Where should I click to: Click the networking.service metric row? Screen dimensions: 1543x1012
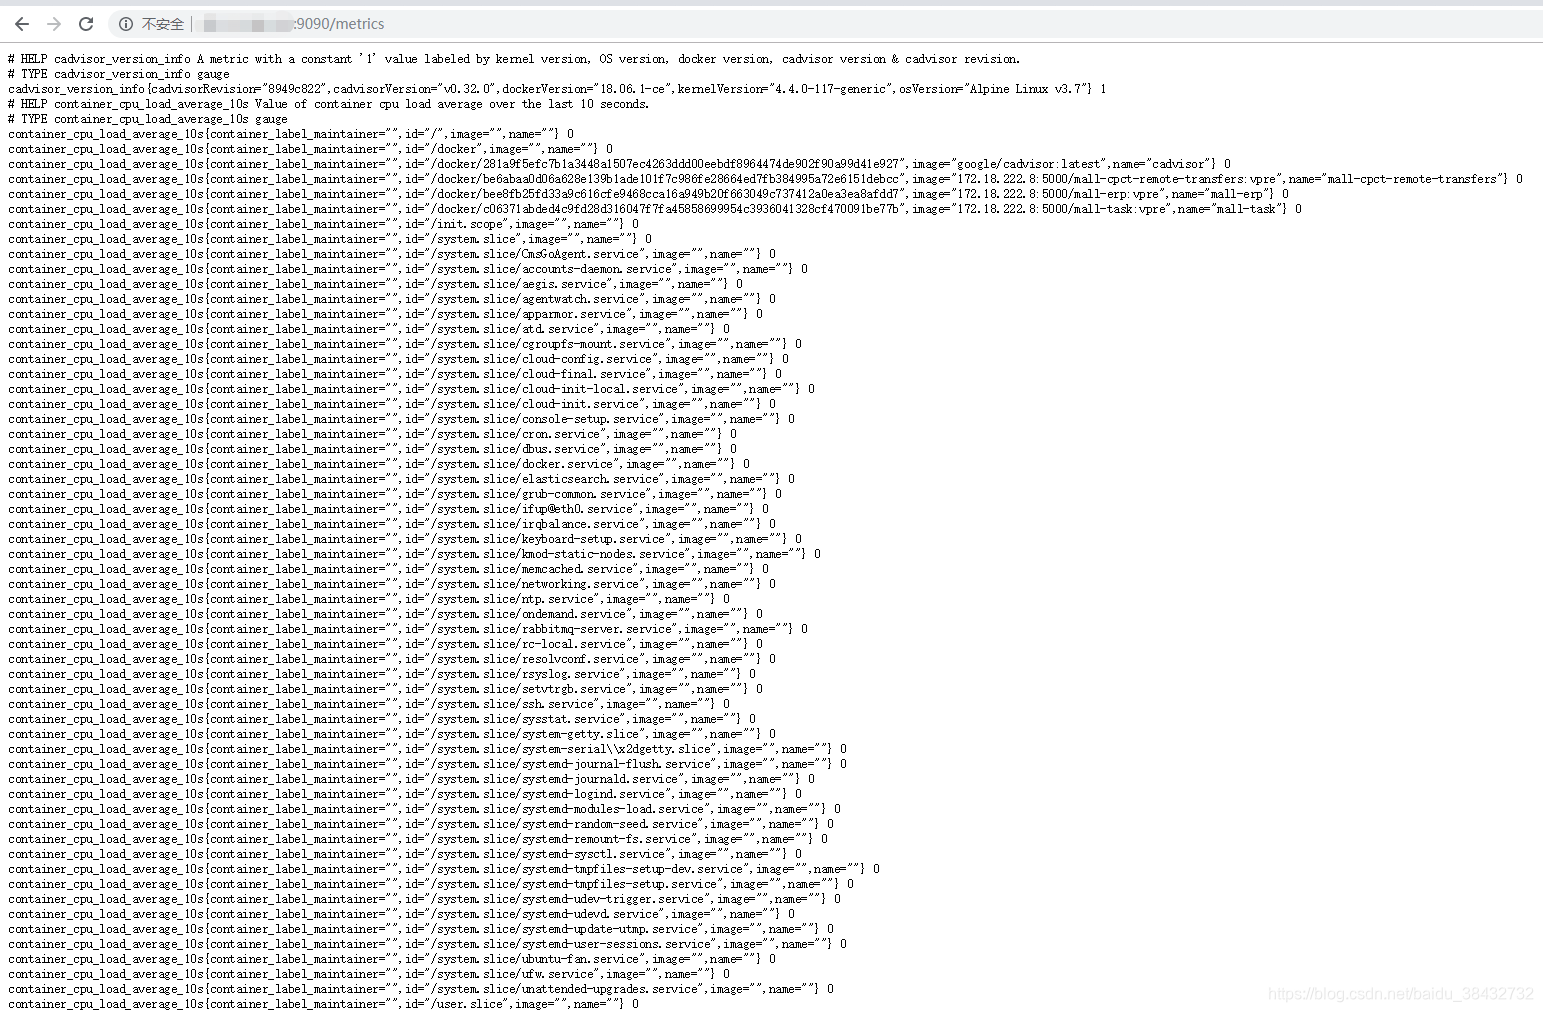(x=392, y=584)
